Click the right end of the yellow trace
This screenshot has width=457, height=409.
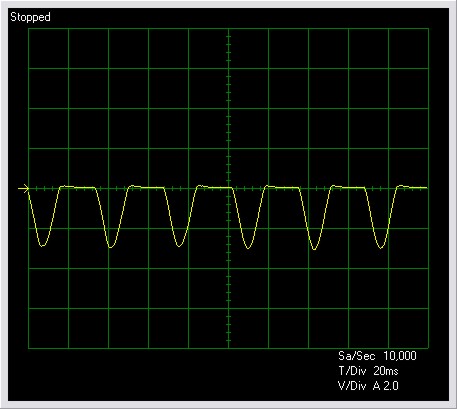click(426, 188)
